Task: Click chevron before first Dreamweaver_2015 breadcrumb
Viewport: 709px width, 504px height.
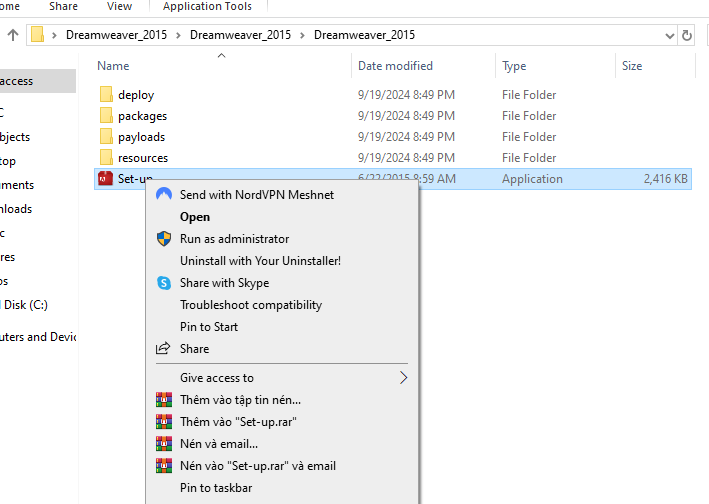Action: (54, 35)
